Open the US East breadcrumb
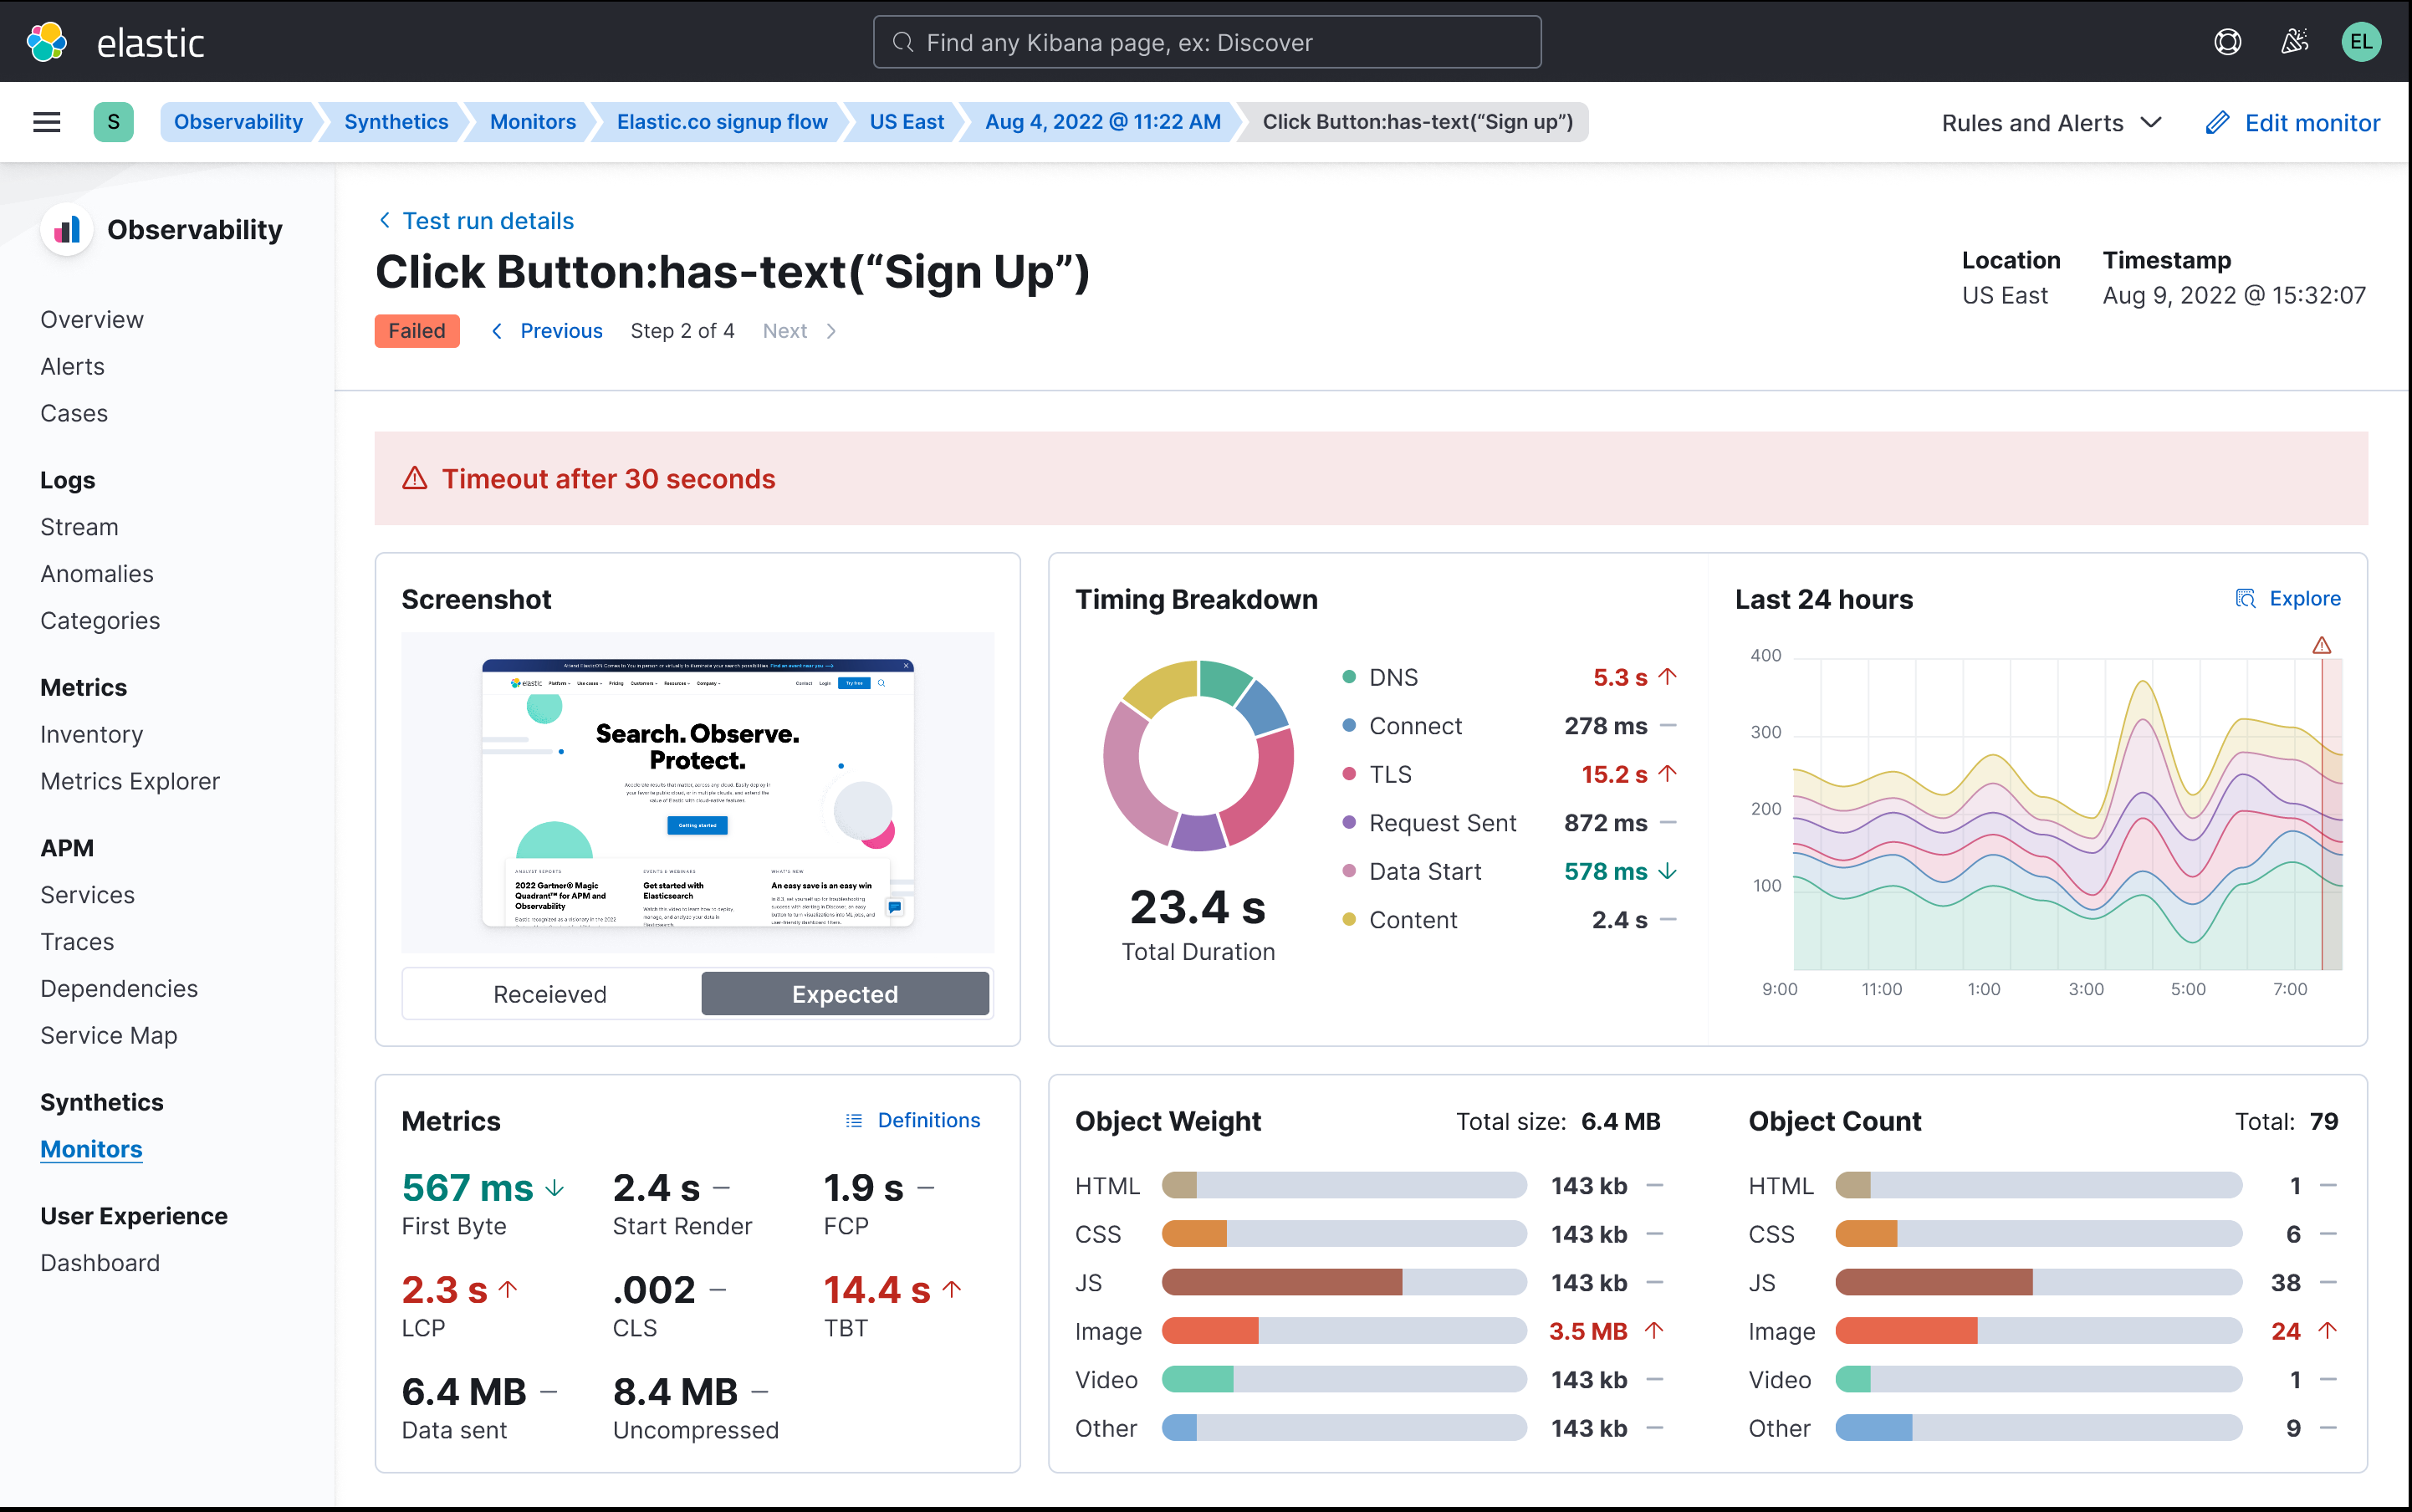Screen dimensions: 2412x1512 (x=906, y=122)
